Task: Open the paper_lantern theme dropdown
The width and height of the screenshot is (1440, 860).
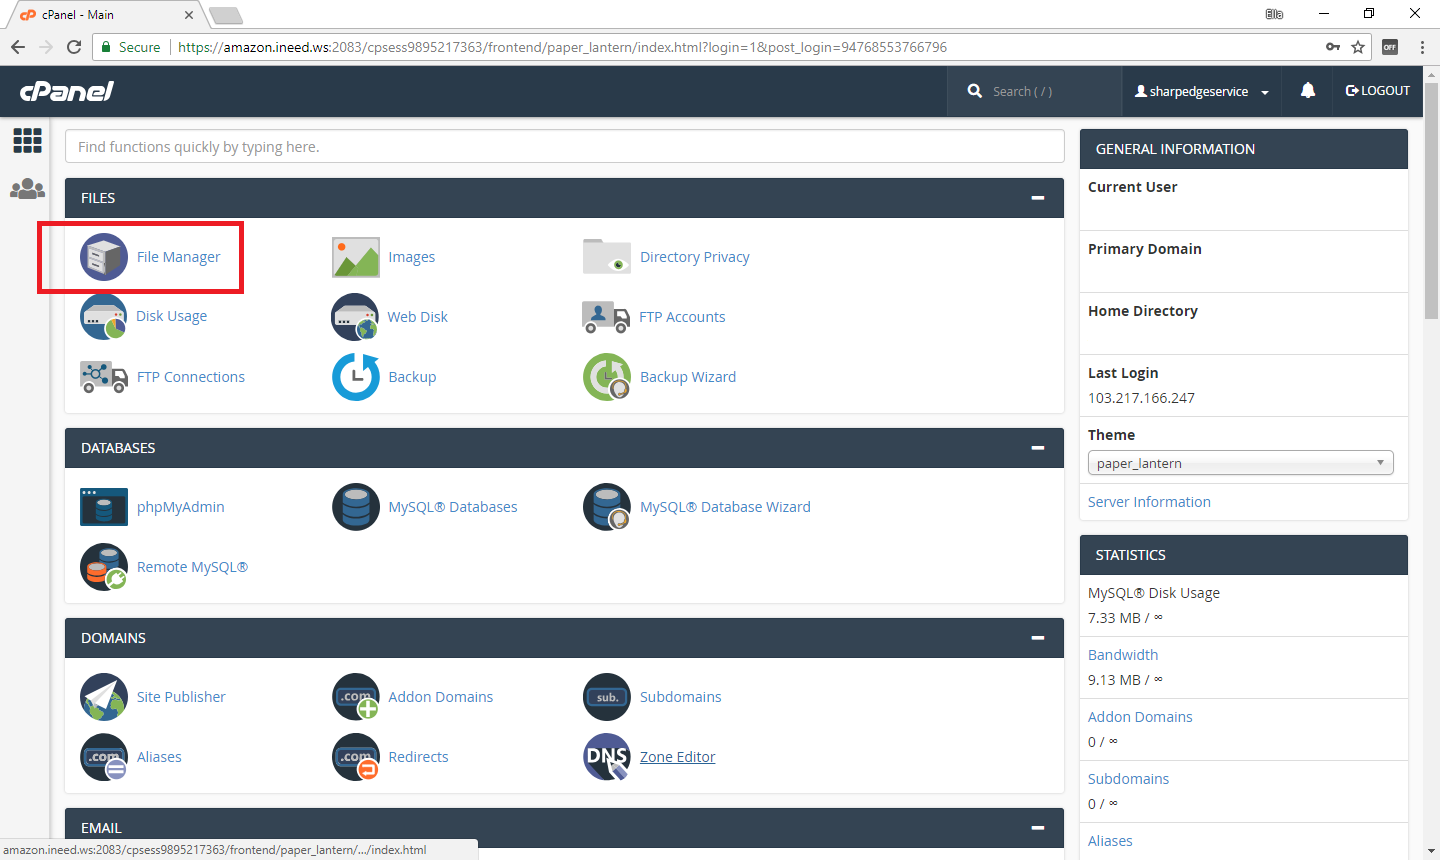Action: (1240, 463)
